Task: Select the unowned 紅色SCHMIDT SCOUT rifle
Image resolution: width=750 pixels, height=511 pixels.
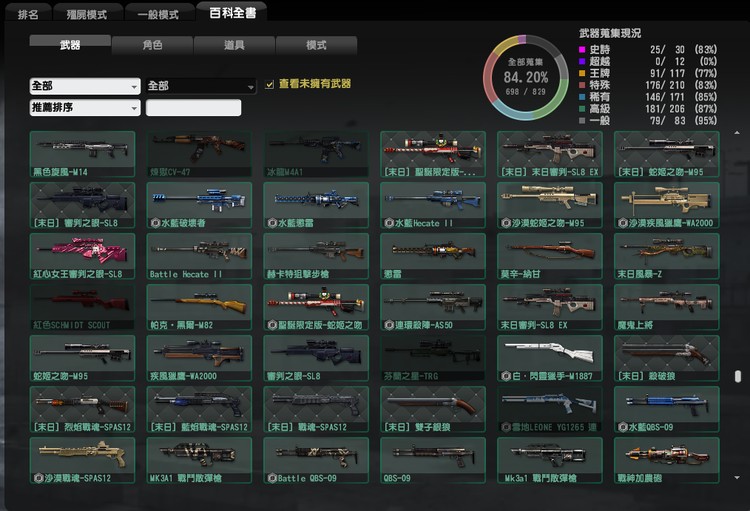Action: 82,307
